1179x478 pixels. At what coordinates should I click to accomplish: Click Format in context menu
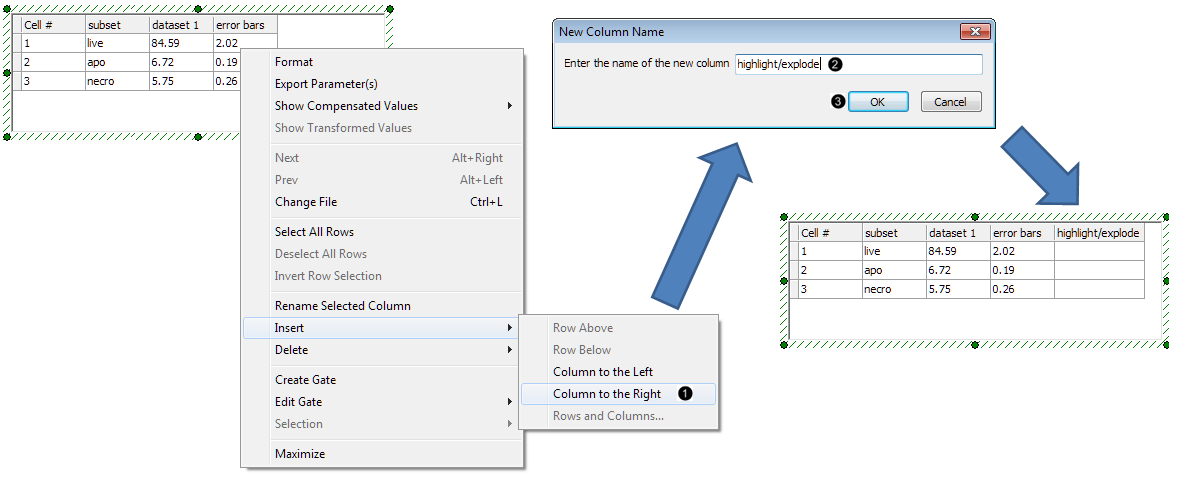point(294,62)
